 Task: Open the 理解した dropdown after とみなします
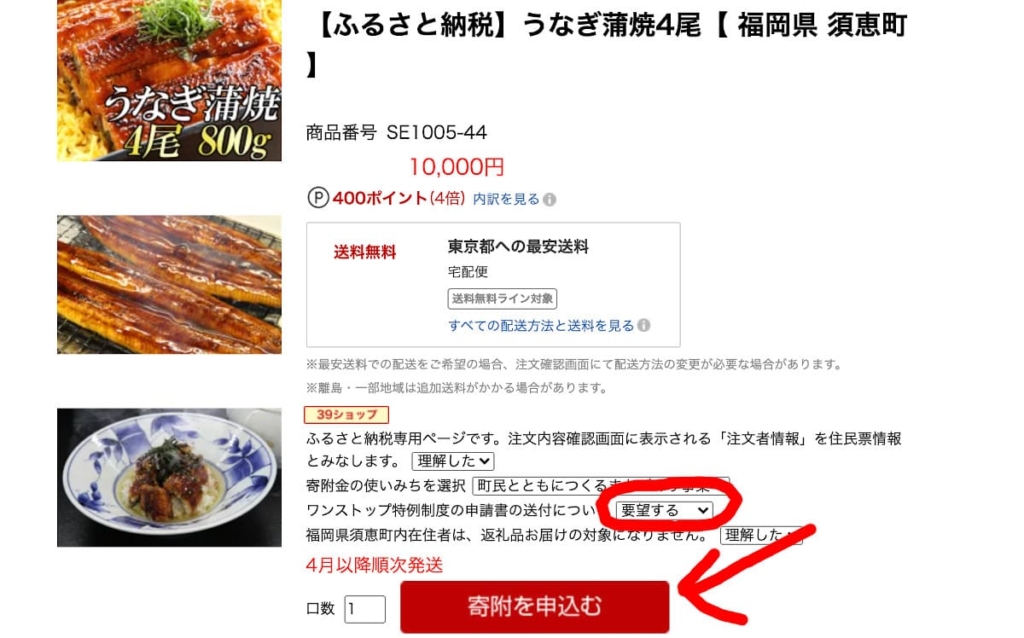pyautogui.click(x=453, y=461)
